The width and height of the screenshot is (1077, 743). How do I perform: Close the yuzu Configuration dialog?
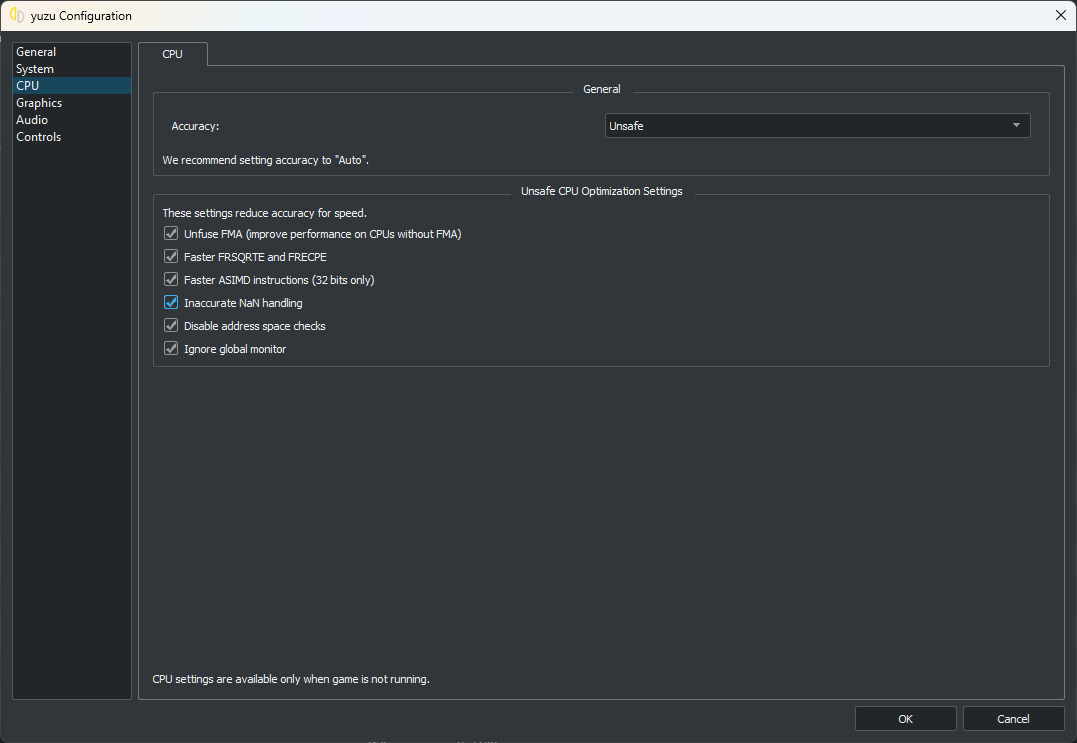tap(1060, 15)
